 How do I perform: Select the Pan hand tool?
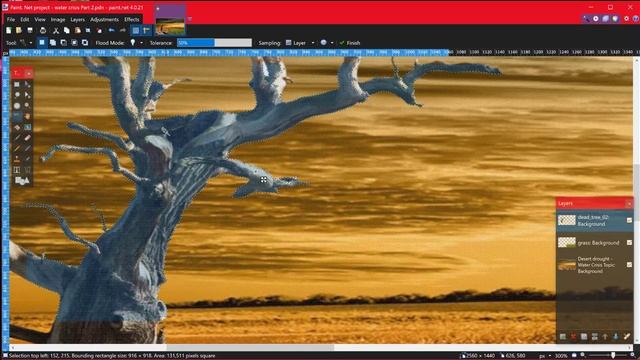27,116
